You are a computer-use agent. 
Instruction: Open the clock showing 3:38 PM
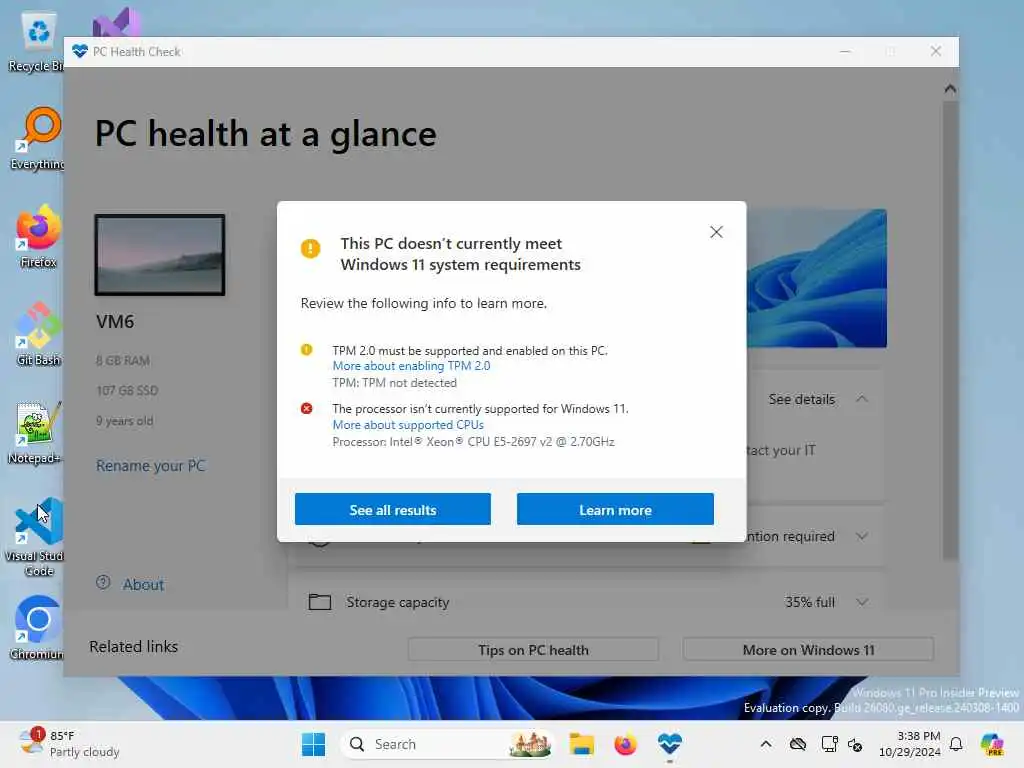pos(910,744)
